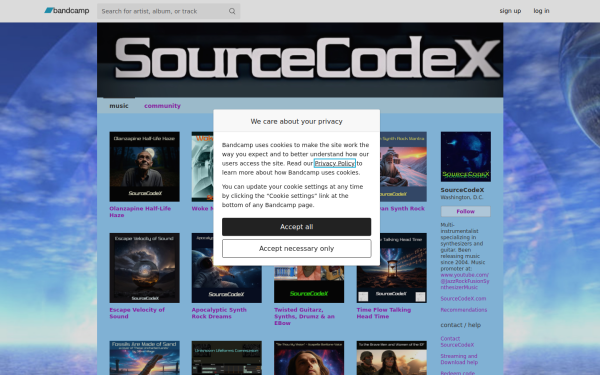
Task: Open the log in link
Action: [541, 11]
